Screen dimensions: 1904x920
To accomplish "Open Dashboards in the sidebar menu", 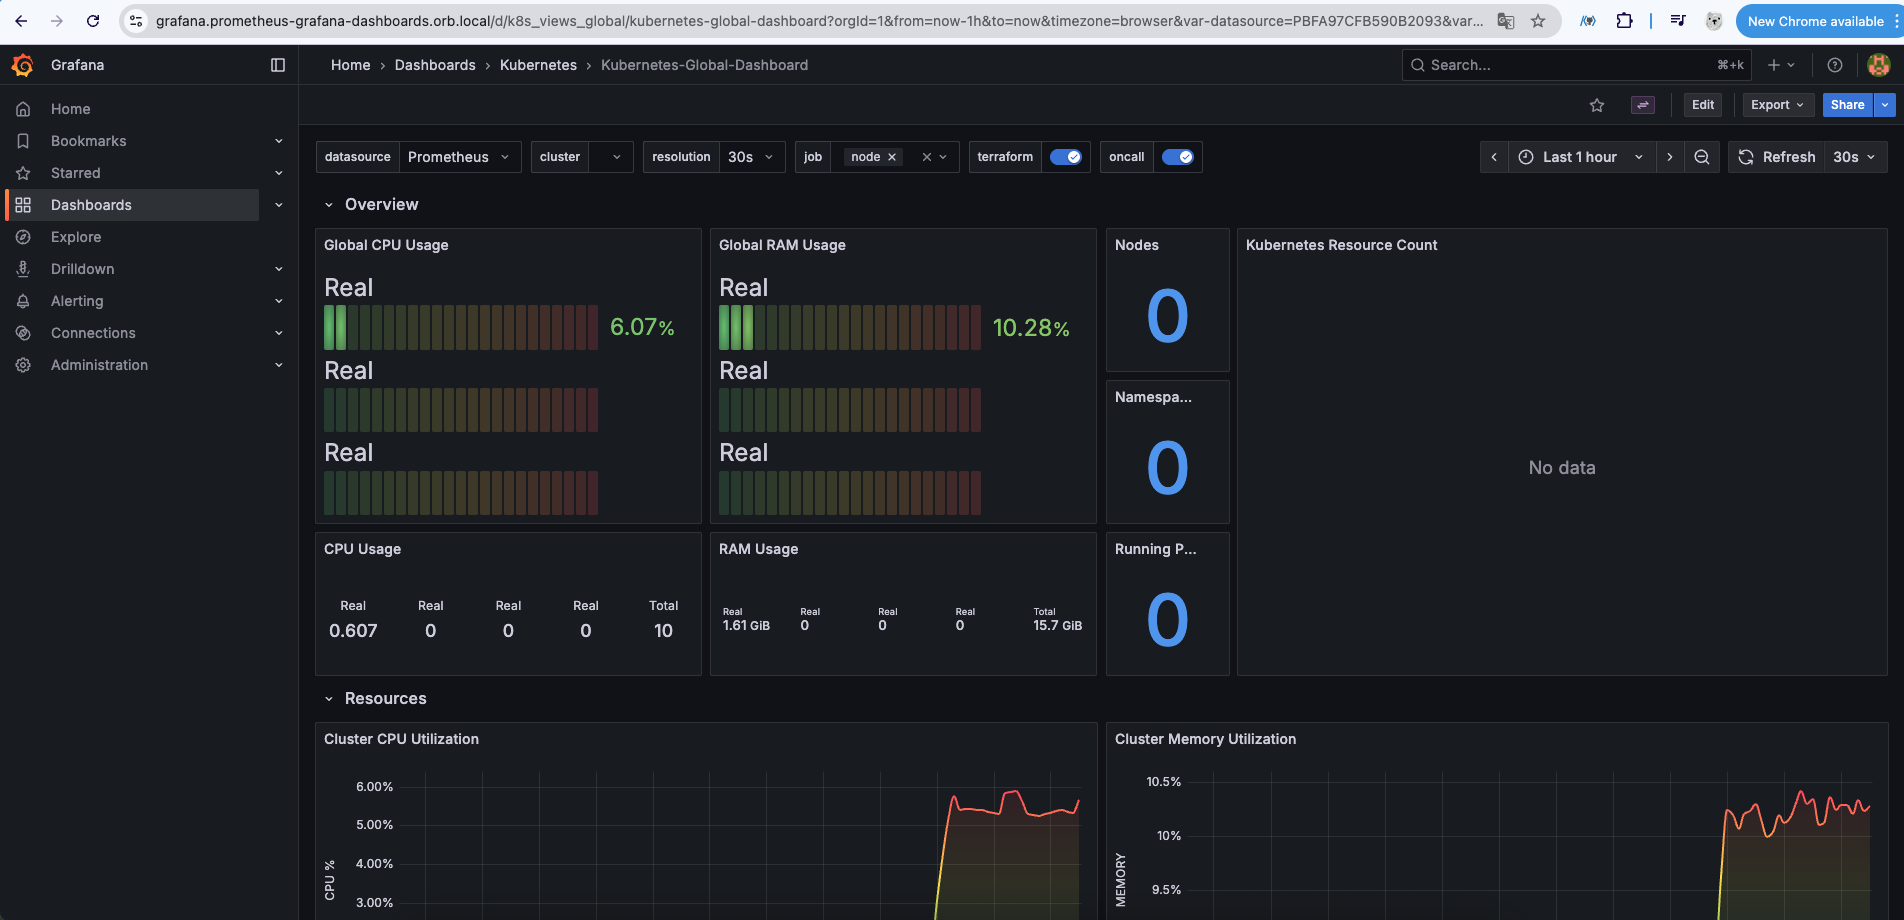I will tap(91, 205).
